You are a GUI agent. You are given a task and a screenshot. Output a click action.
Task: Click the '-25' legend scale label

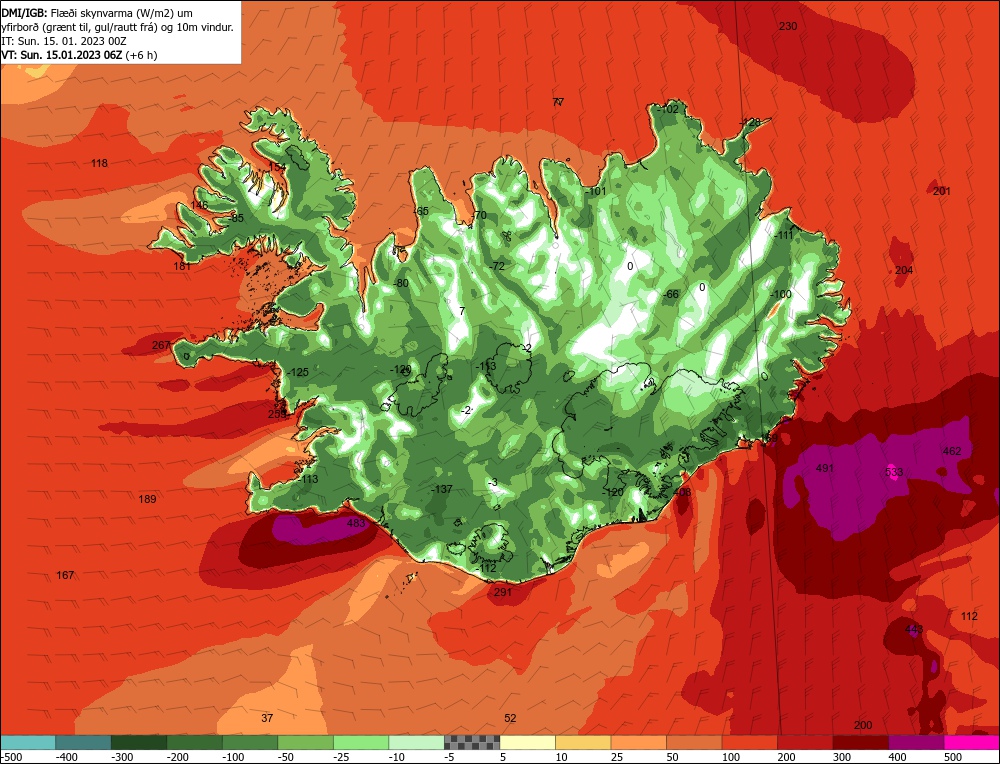[342, 757]
